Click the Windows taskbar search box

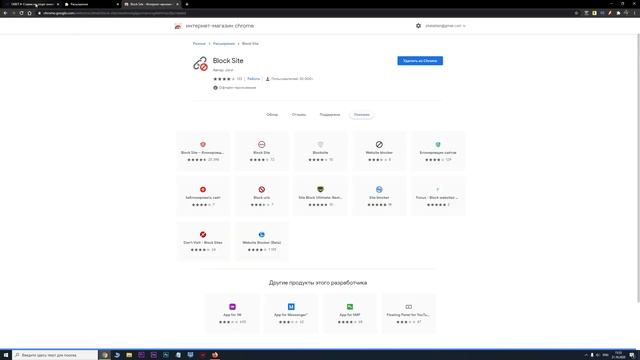point(55,355)
